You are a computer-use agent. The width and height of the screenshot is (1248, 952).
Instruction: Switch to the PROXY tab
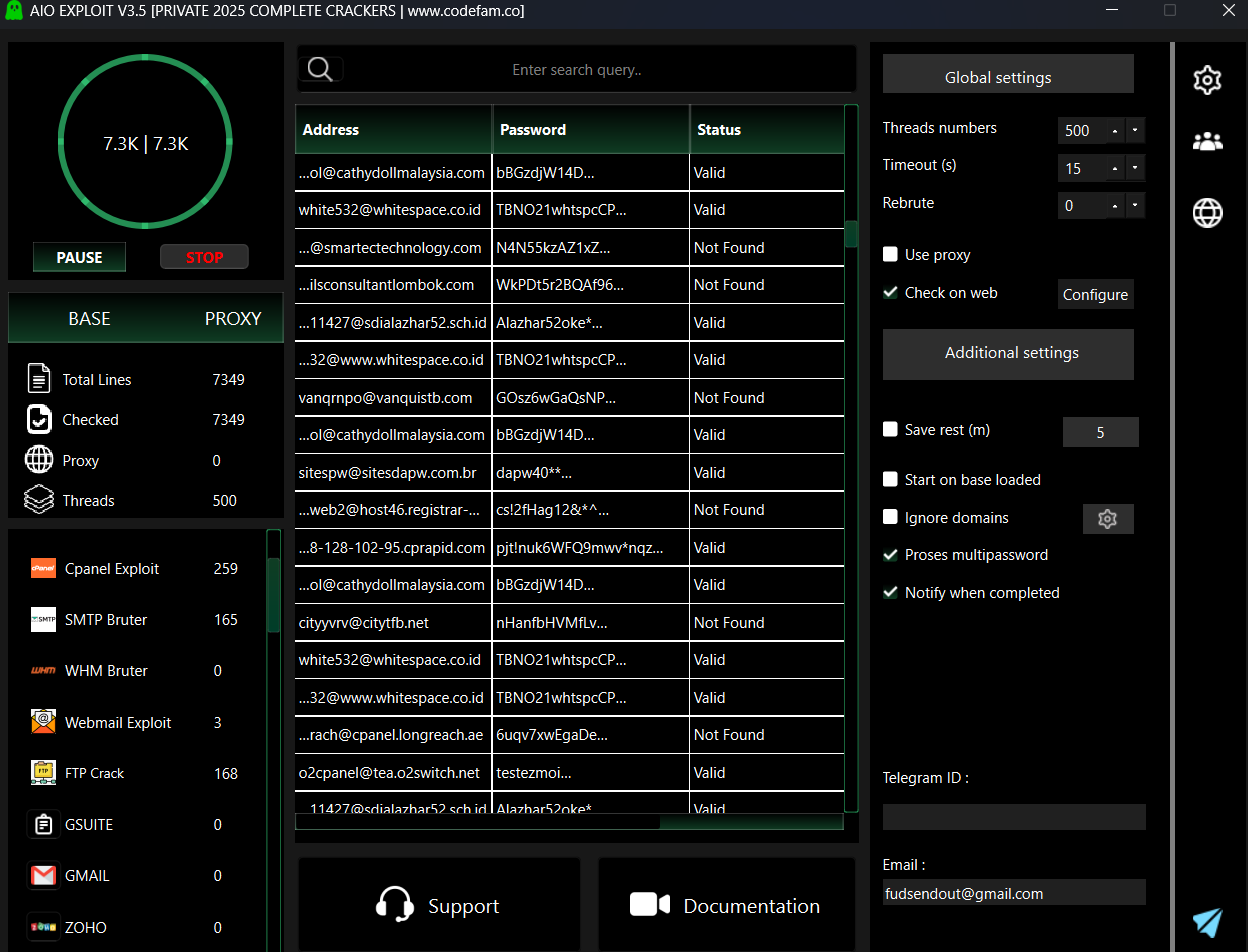point(233,318)
